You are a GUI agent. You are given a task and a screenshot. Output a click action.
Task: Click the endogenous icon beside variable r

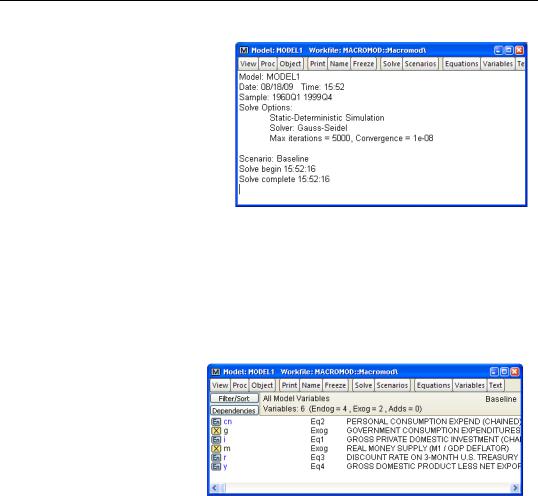(216, 458)
